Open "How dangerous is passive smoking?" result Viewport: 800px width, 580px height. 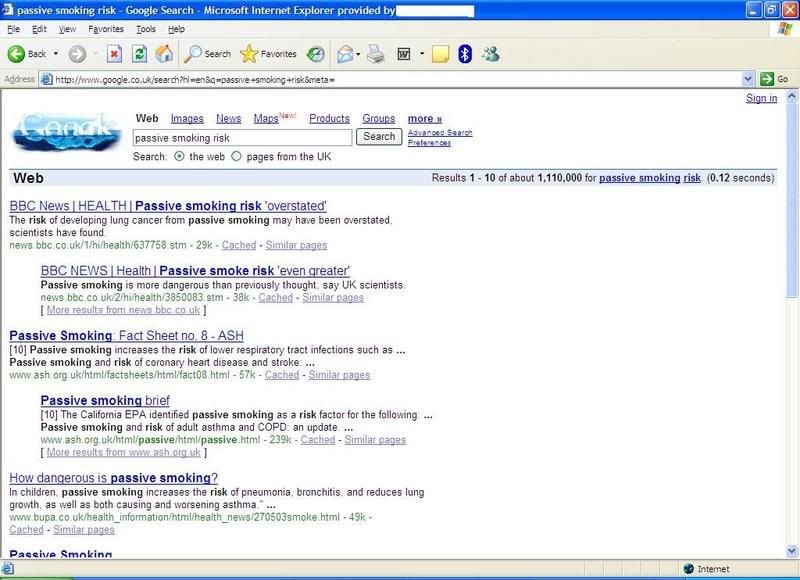pos(114,478)
